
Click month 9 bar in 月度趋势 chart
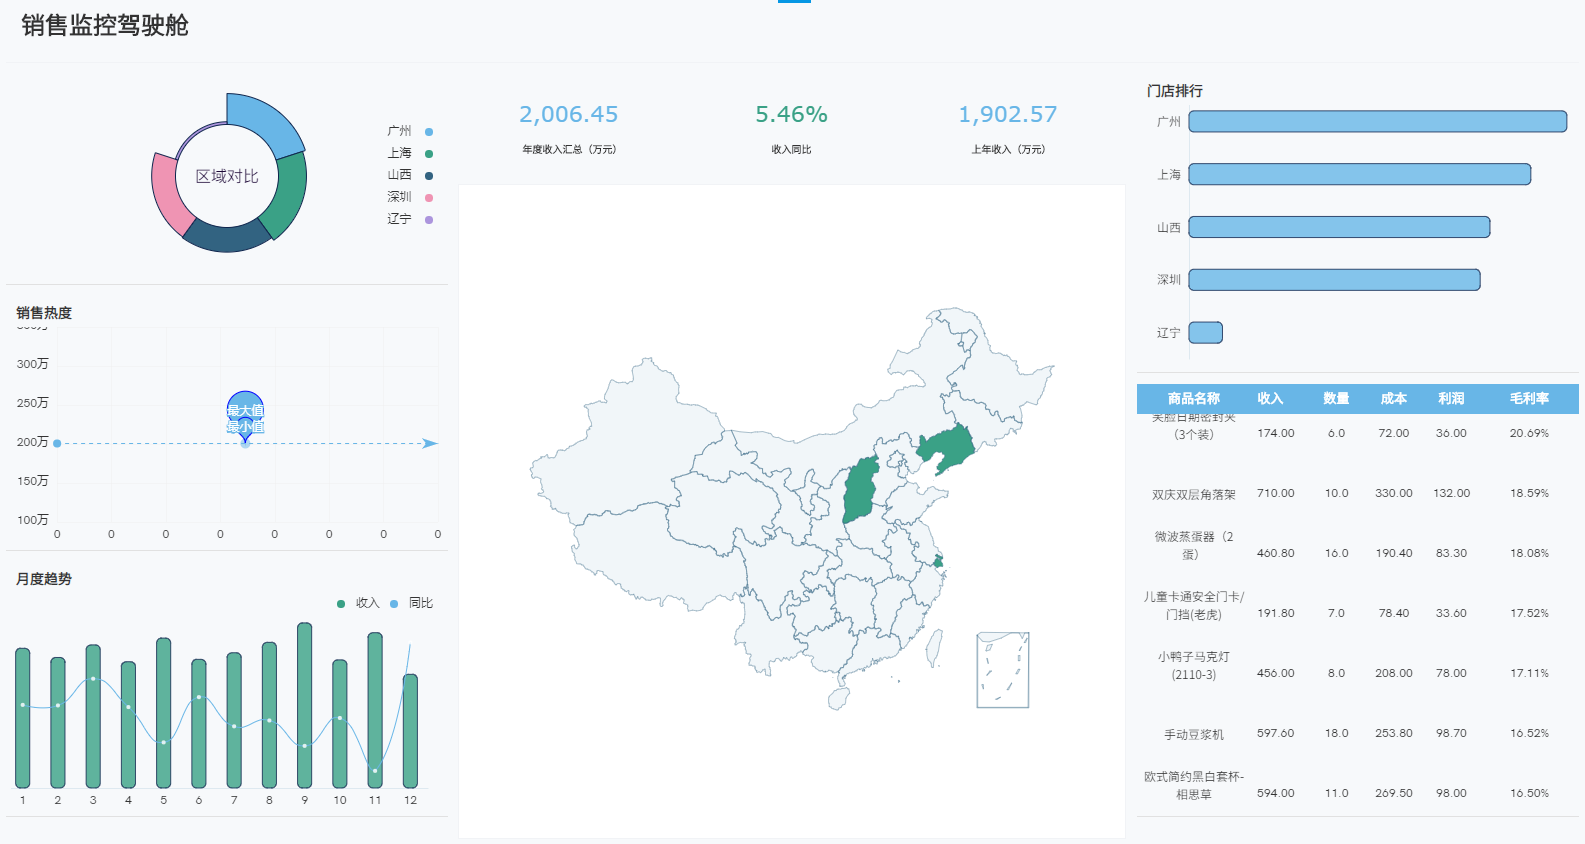coord(304,705)
